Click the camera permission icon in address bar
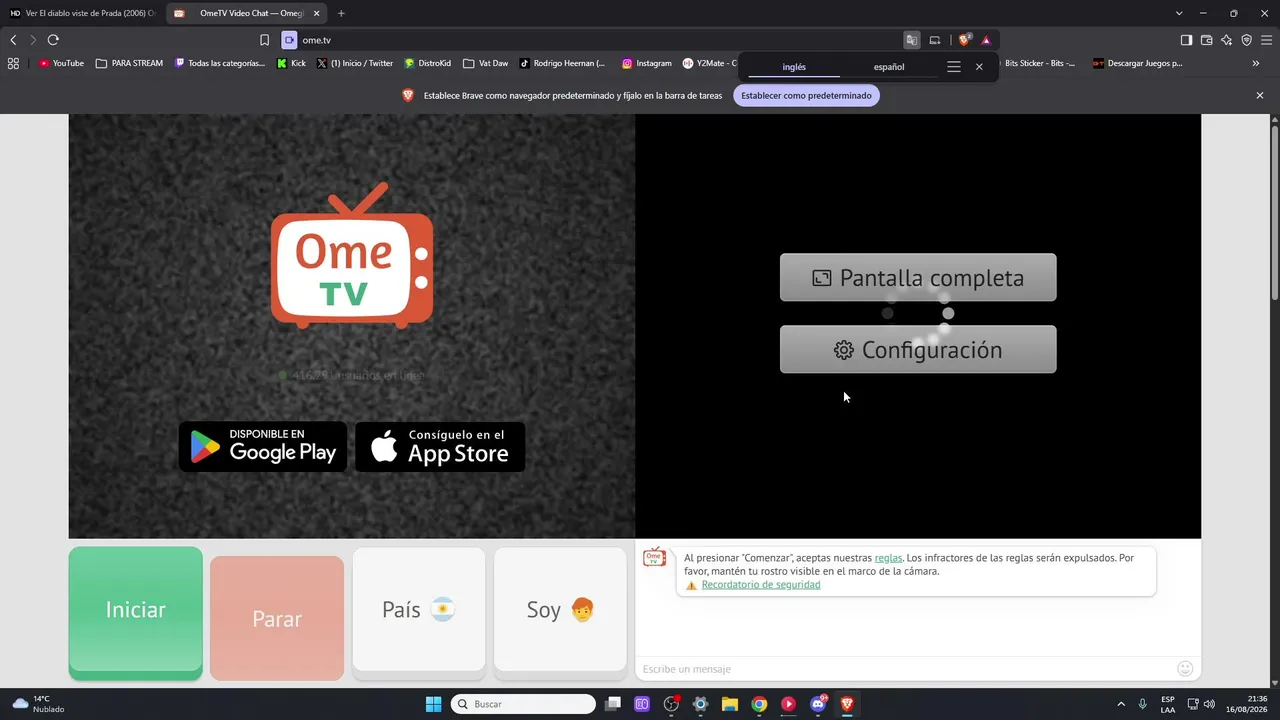 (x=289, y=40)
